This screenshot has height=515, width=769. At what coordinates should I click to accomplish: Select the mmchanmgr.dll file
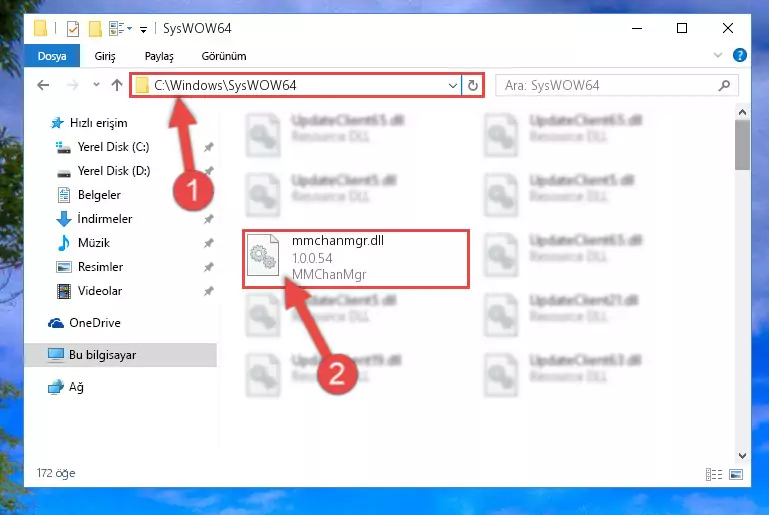[356, 258]
